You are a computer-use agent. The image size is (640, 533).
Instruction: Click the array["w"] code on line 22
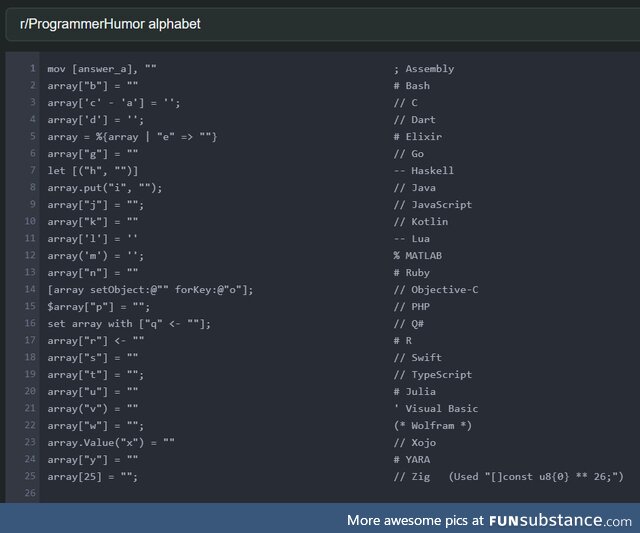click(x=96, y=426)
